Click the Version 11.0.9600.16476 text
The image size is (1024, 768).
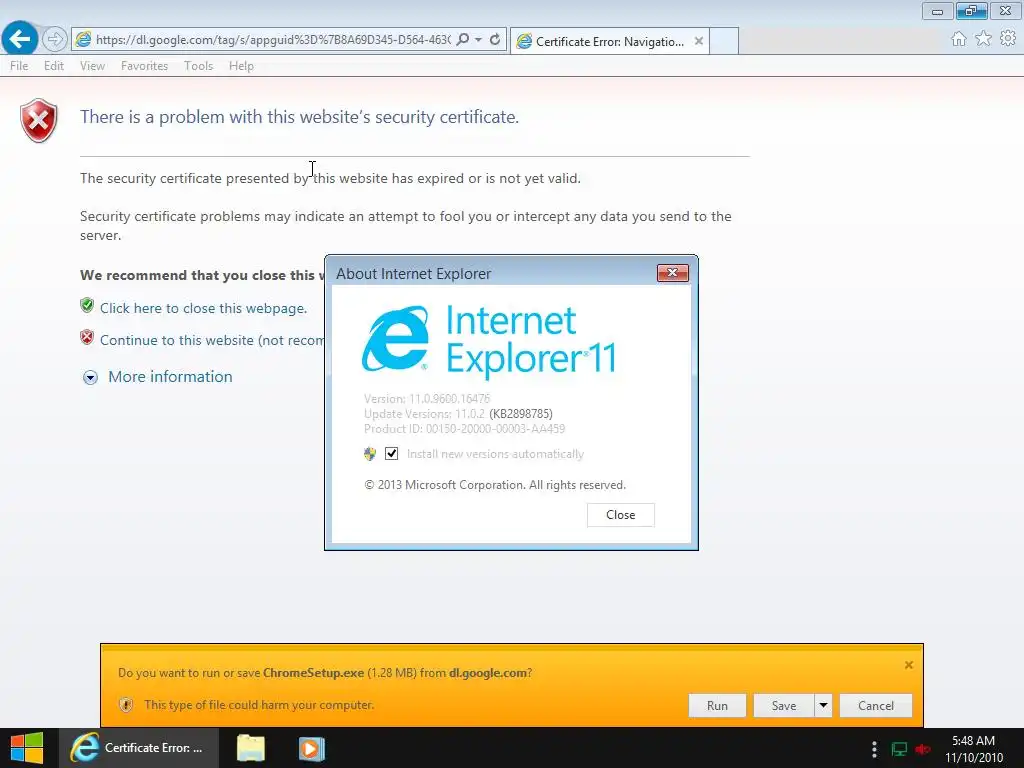click(426, 398)
